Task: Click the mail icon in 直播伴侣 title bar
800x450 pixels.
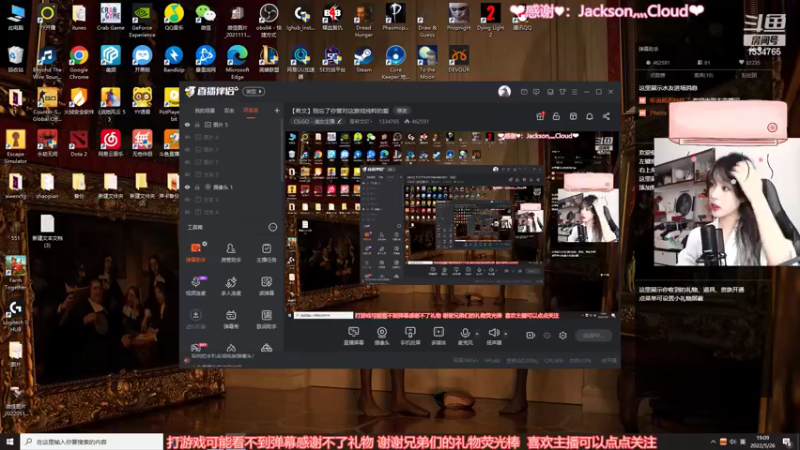Action: (524, 92)
